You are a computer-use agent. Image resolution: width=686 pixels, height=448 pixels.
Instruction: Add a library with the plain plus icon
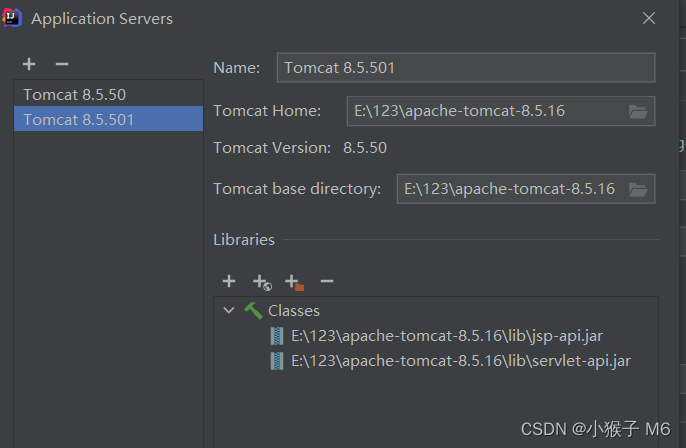click(229, 282)
